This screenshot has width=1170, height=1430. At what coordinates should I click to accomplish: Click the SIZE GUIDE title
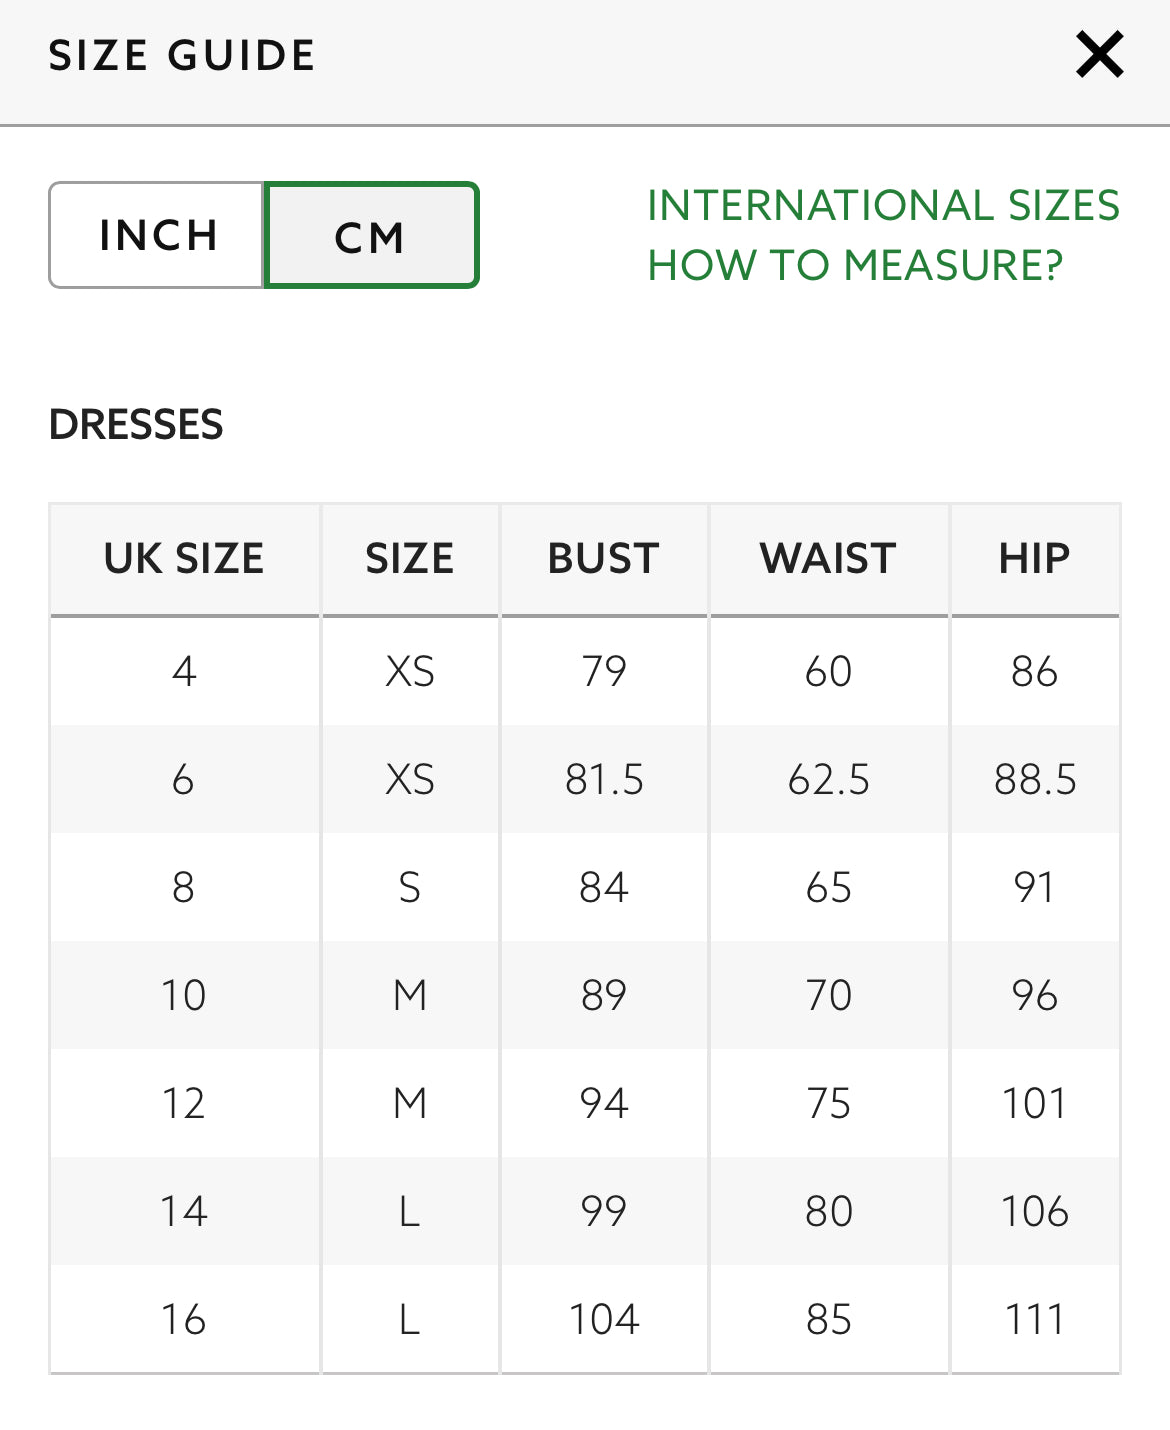(x=182, y=55)
